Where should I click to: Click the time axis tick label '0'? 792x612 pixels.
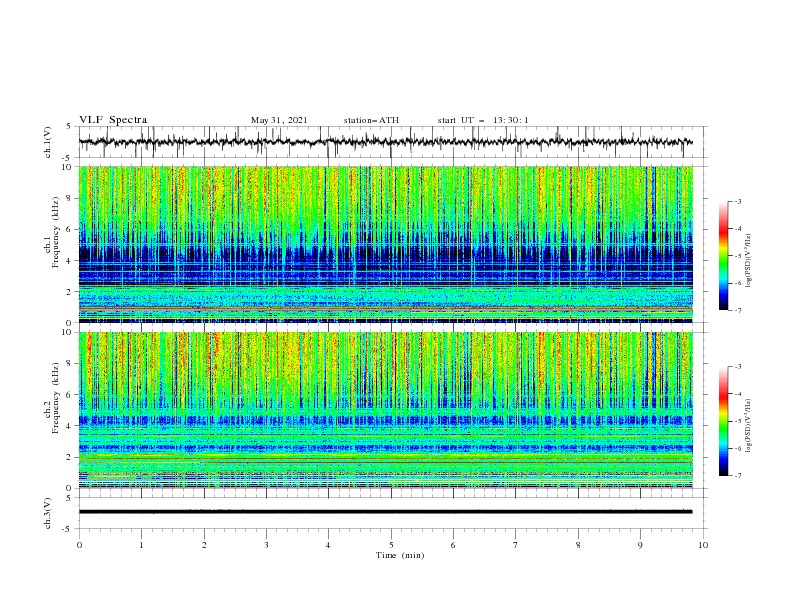tap(79, 545)
